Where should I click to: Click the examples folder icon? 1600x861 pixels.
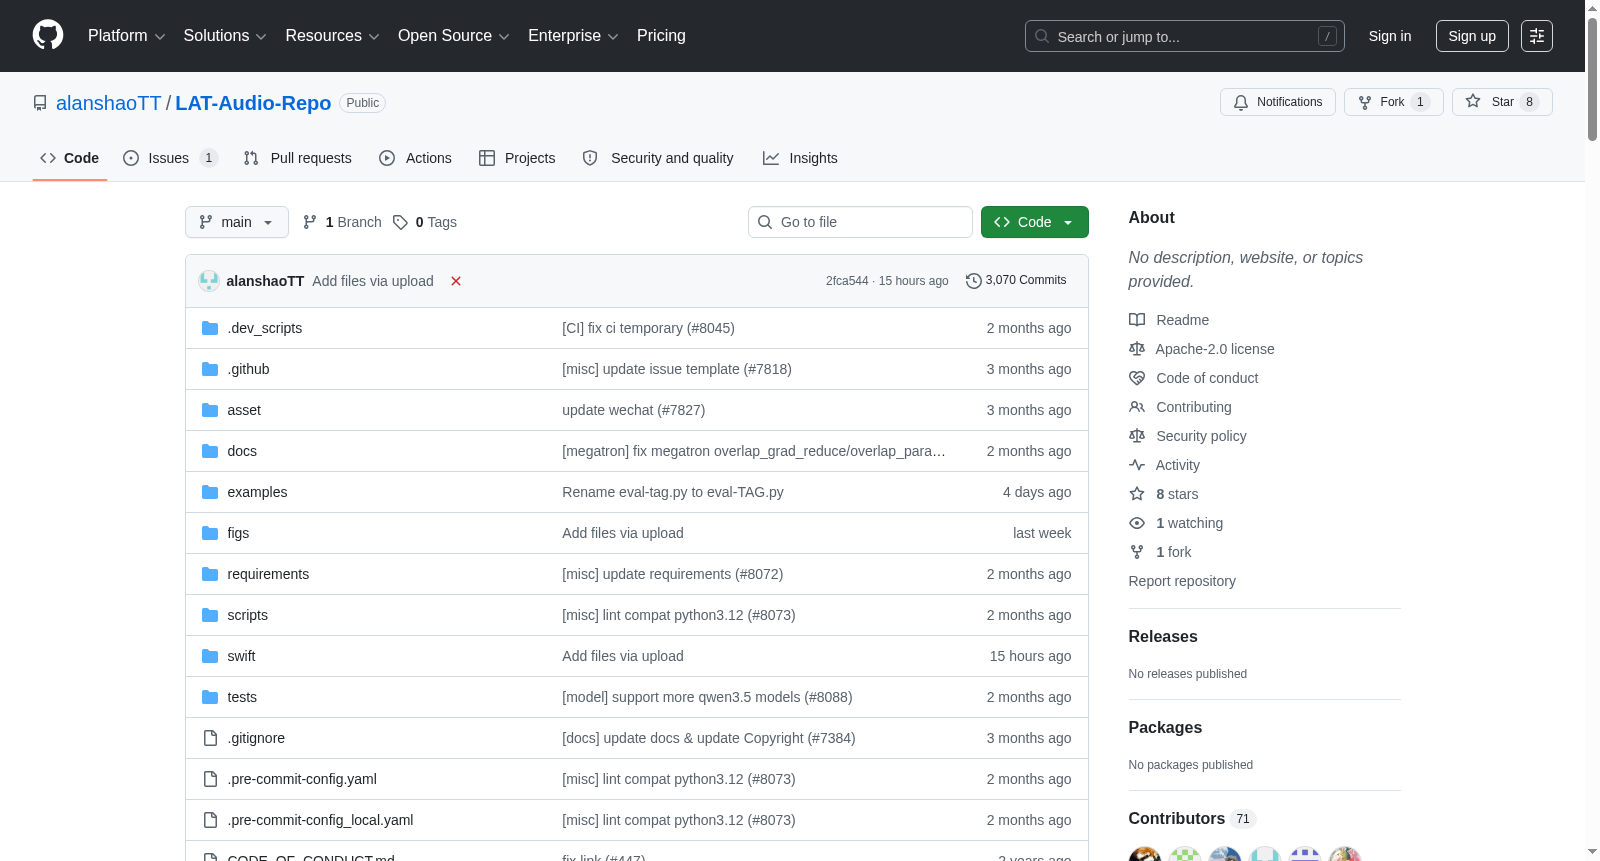coord(210,492)
